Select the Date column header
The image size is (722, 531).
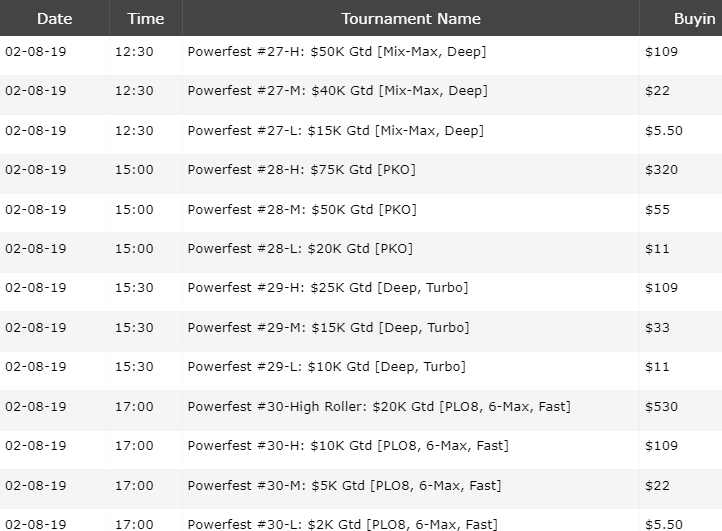pos(54,18)
